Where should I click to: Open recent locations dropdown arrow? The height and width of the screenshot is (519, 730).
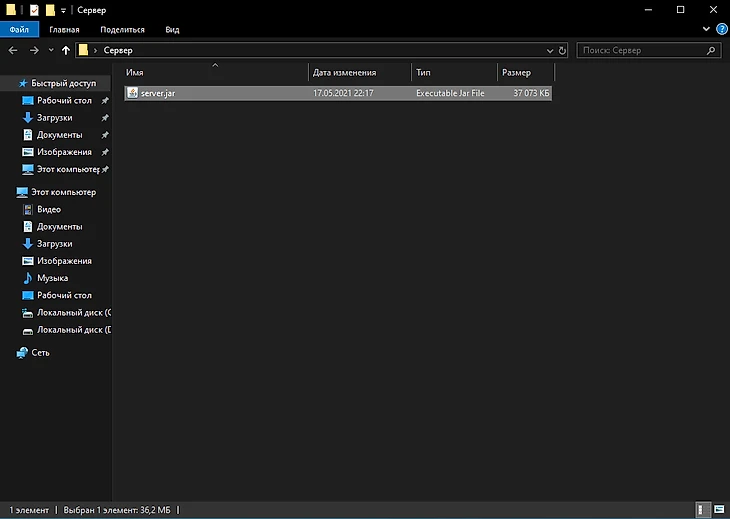[51, 50]
